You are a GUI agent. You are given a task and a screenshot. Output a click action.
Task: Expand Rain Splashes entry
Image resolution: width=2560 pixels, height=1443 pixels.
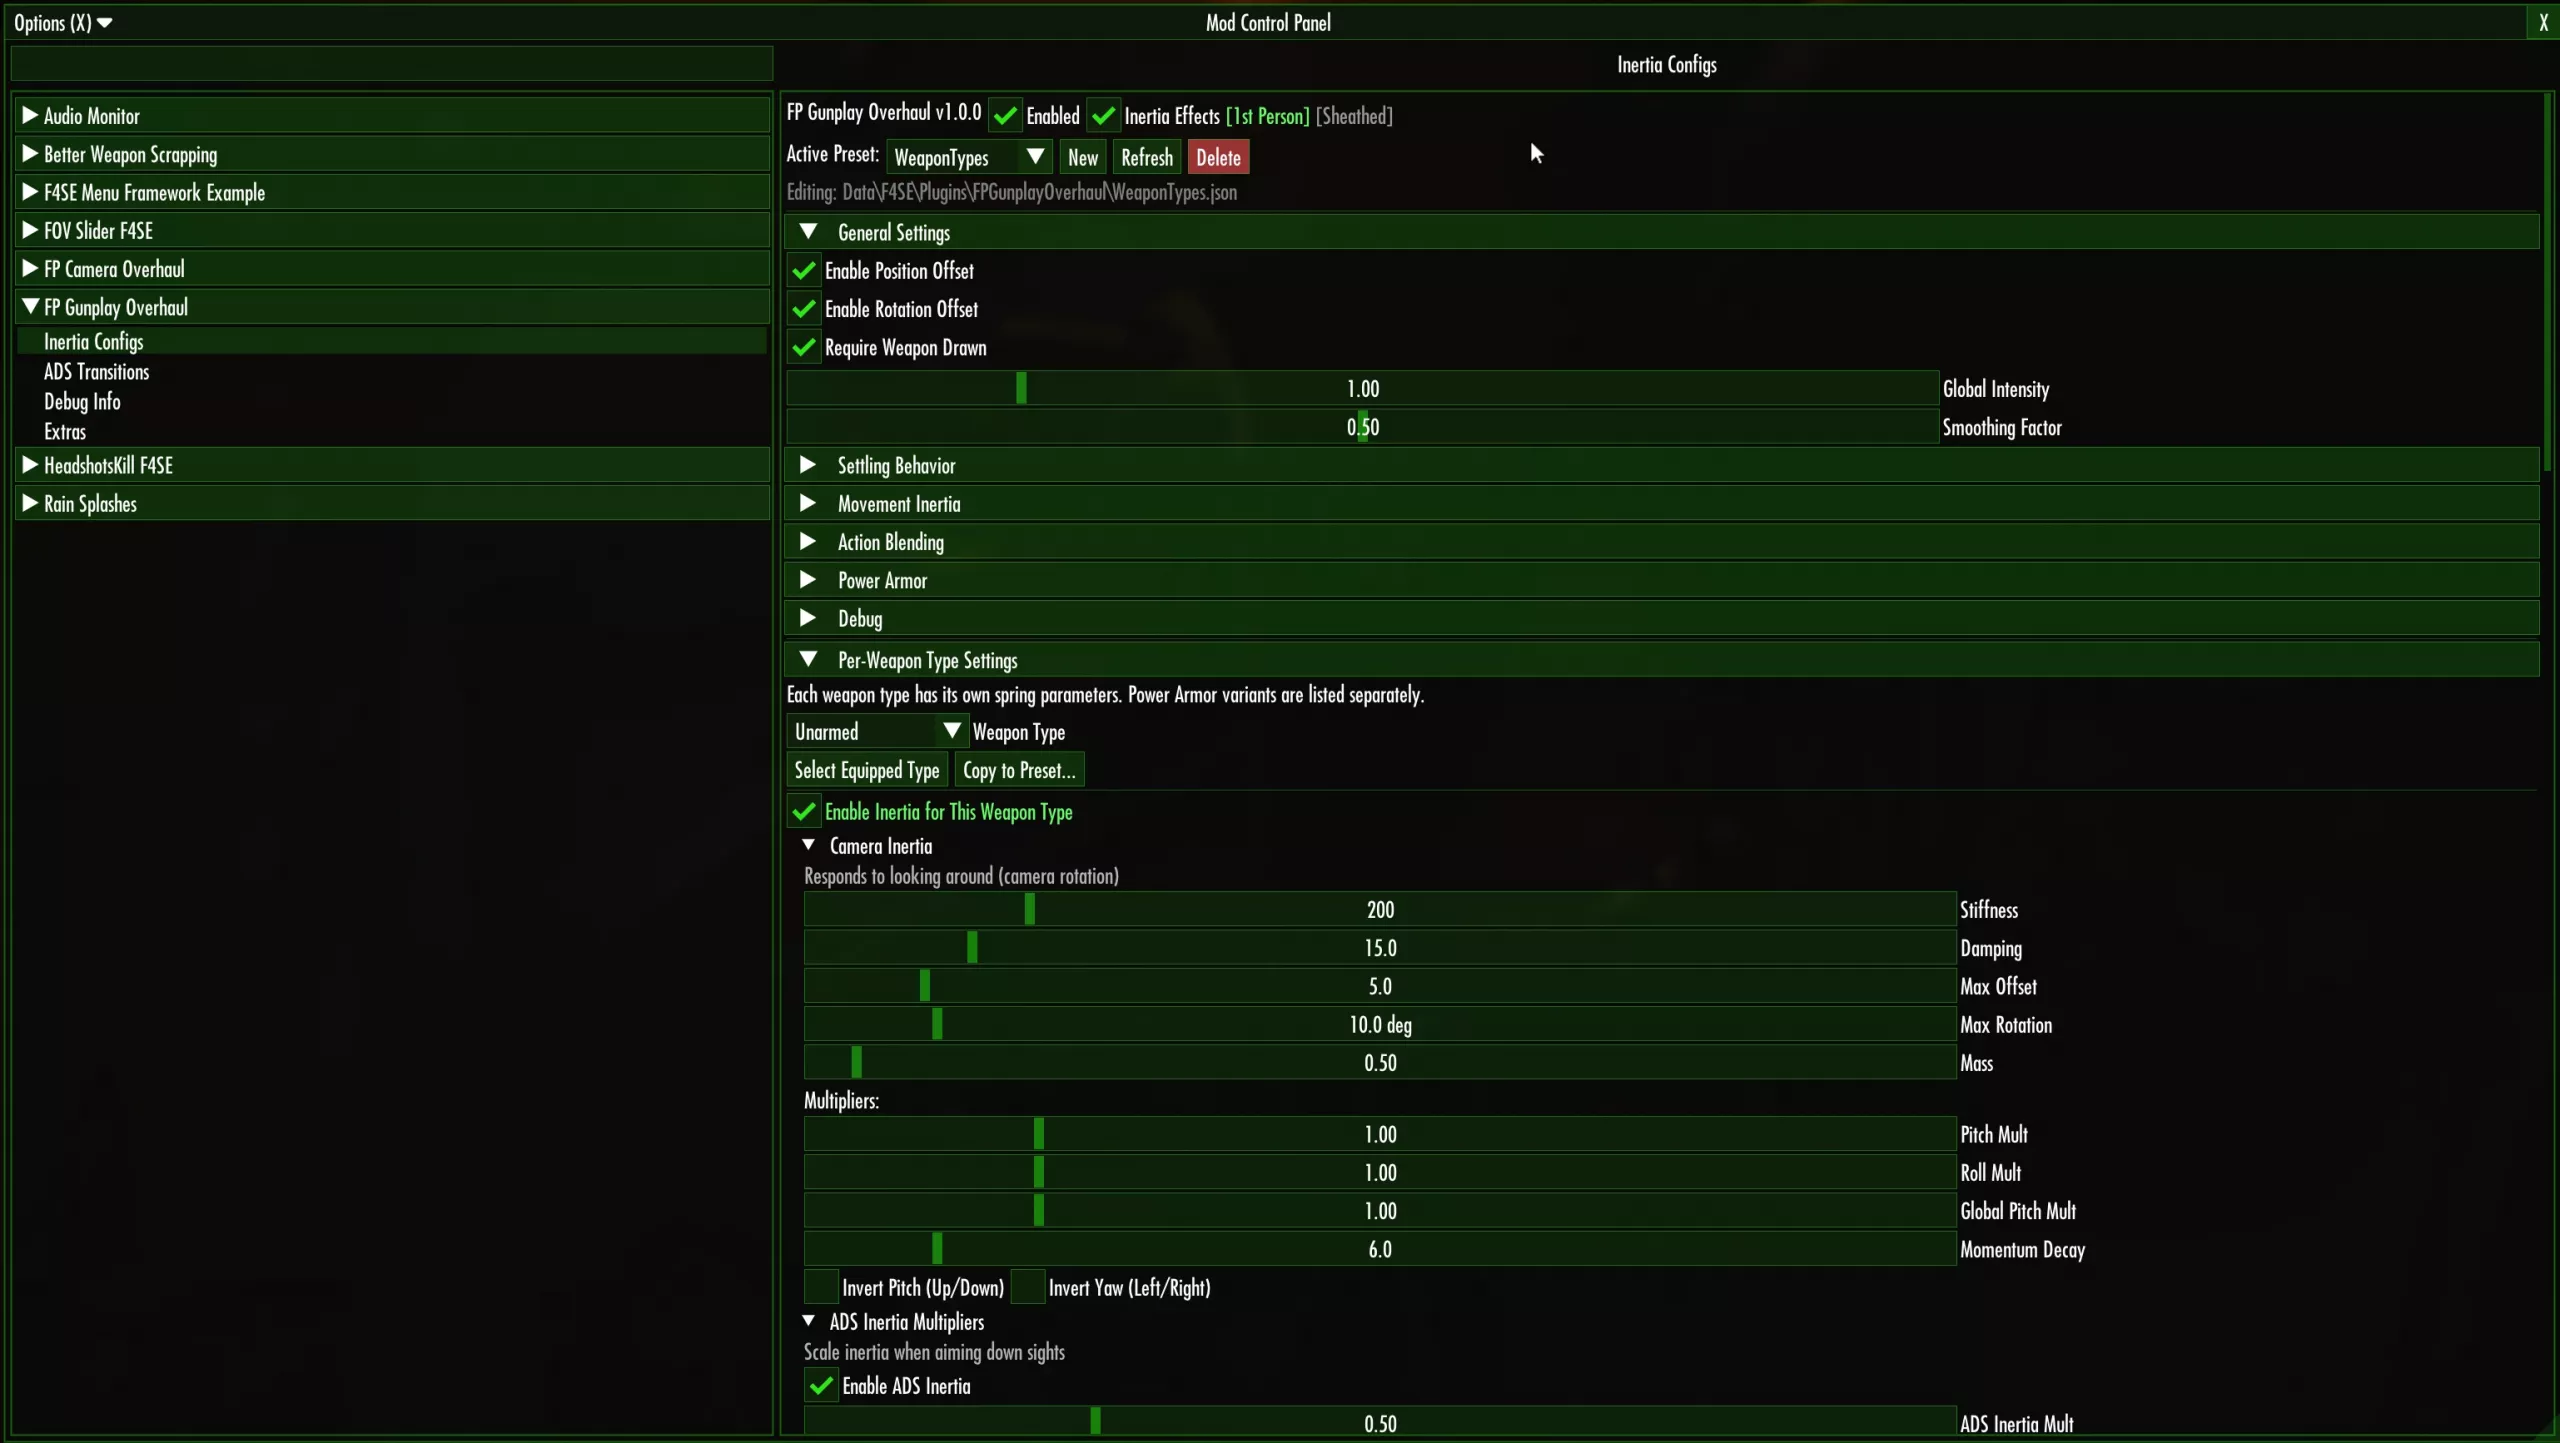(392, 504)
